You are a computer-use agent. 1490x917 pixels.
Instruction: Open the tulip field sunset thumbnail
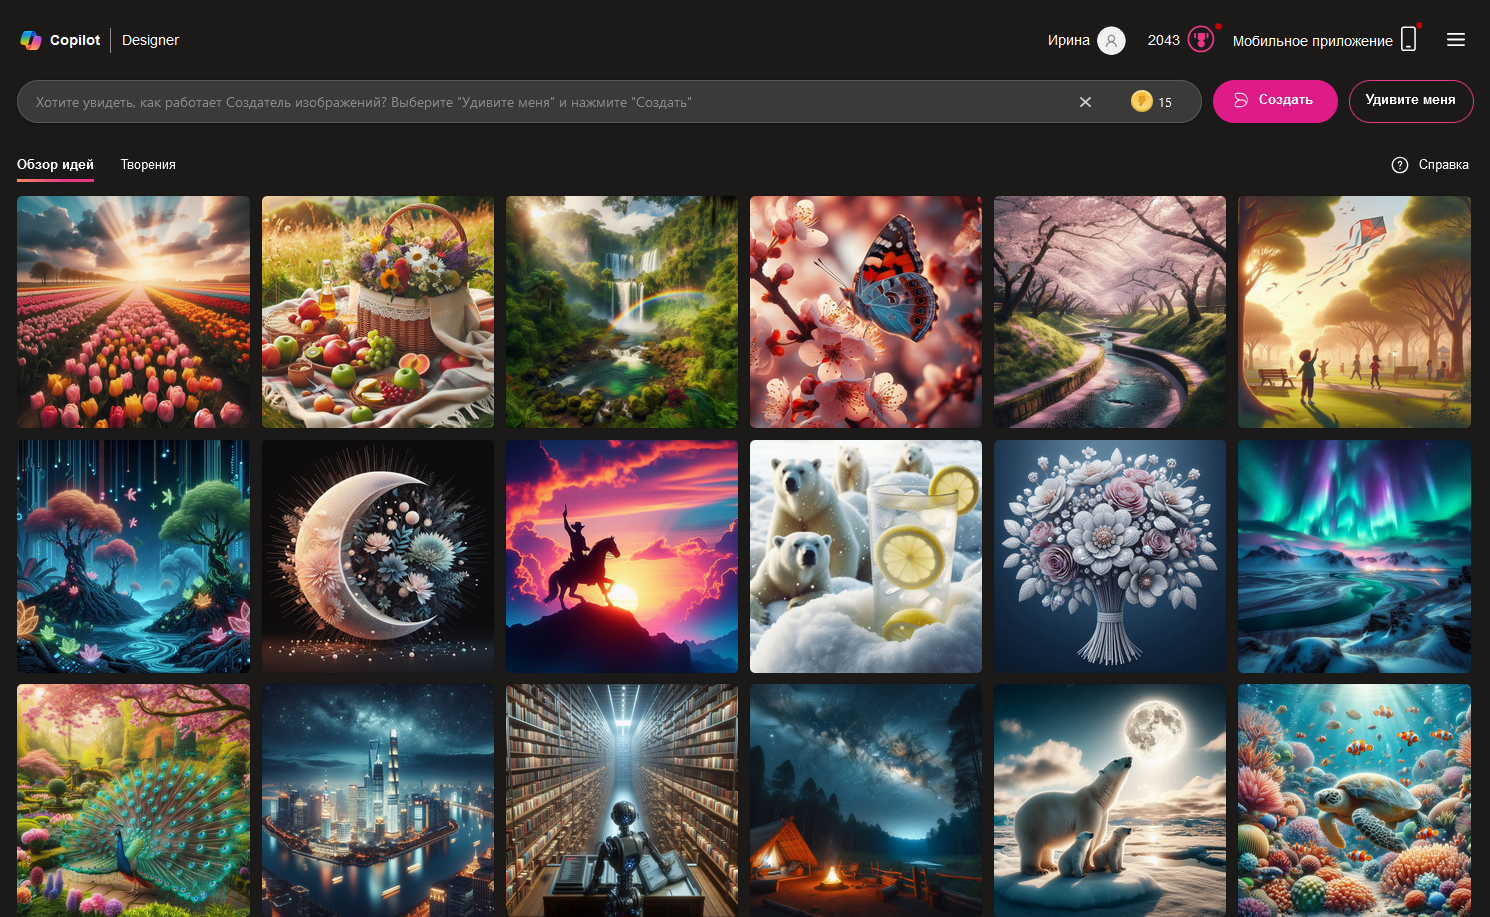[x=133, y=312]
